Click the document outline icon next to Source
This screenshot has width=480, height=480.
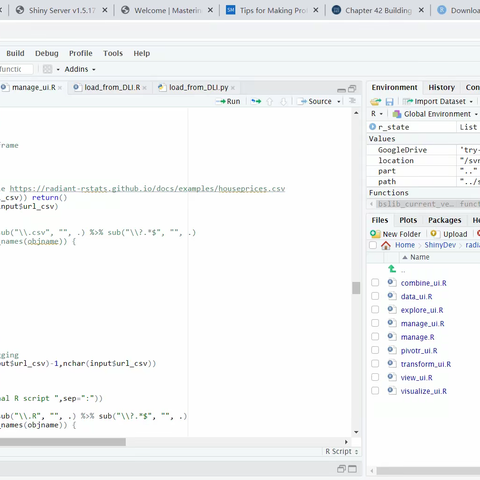[x=352, y=101]
